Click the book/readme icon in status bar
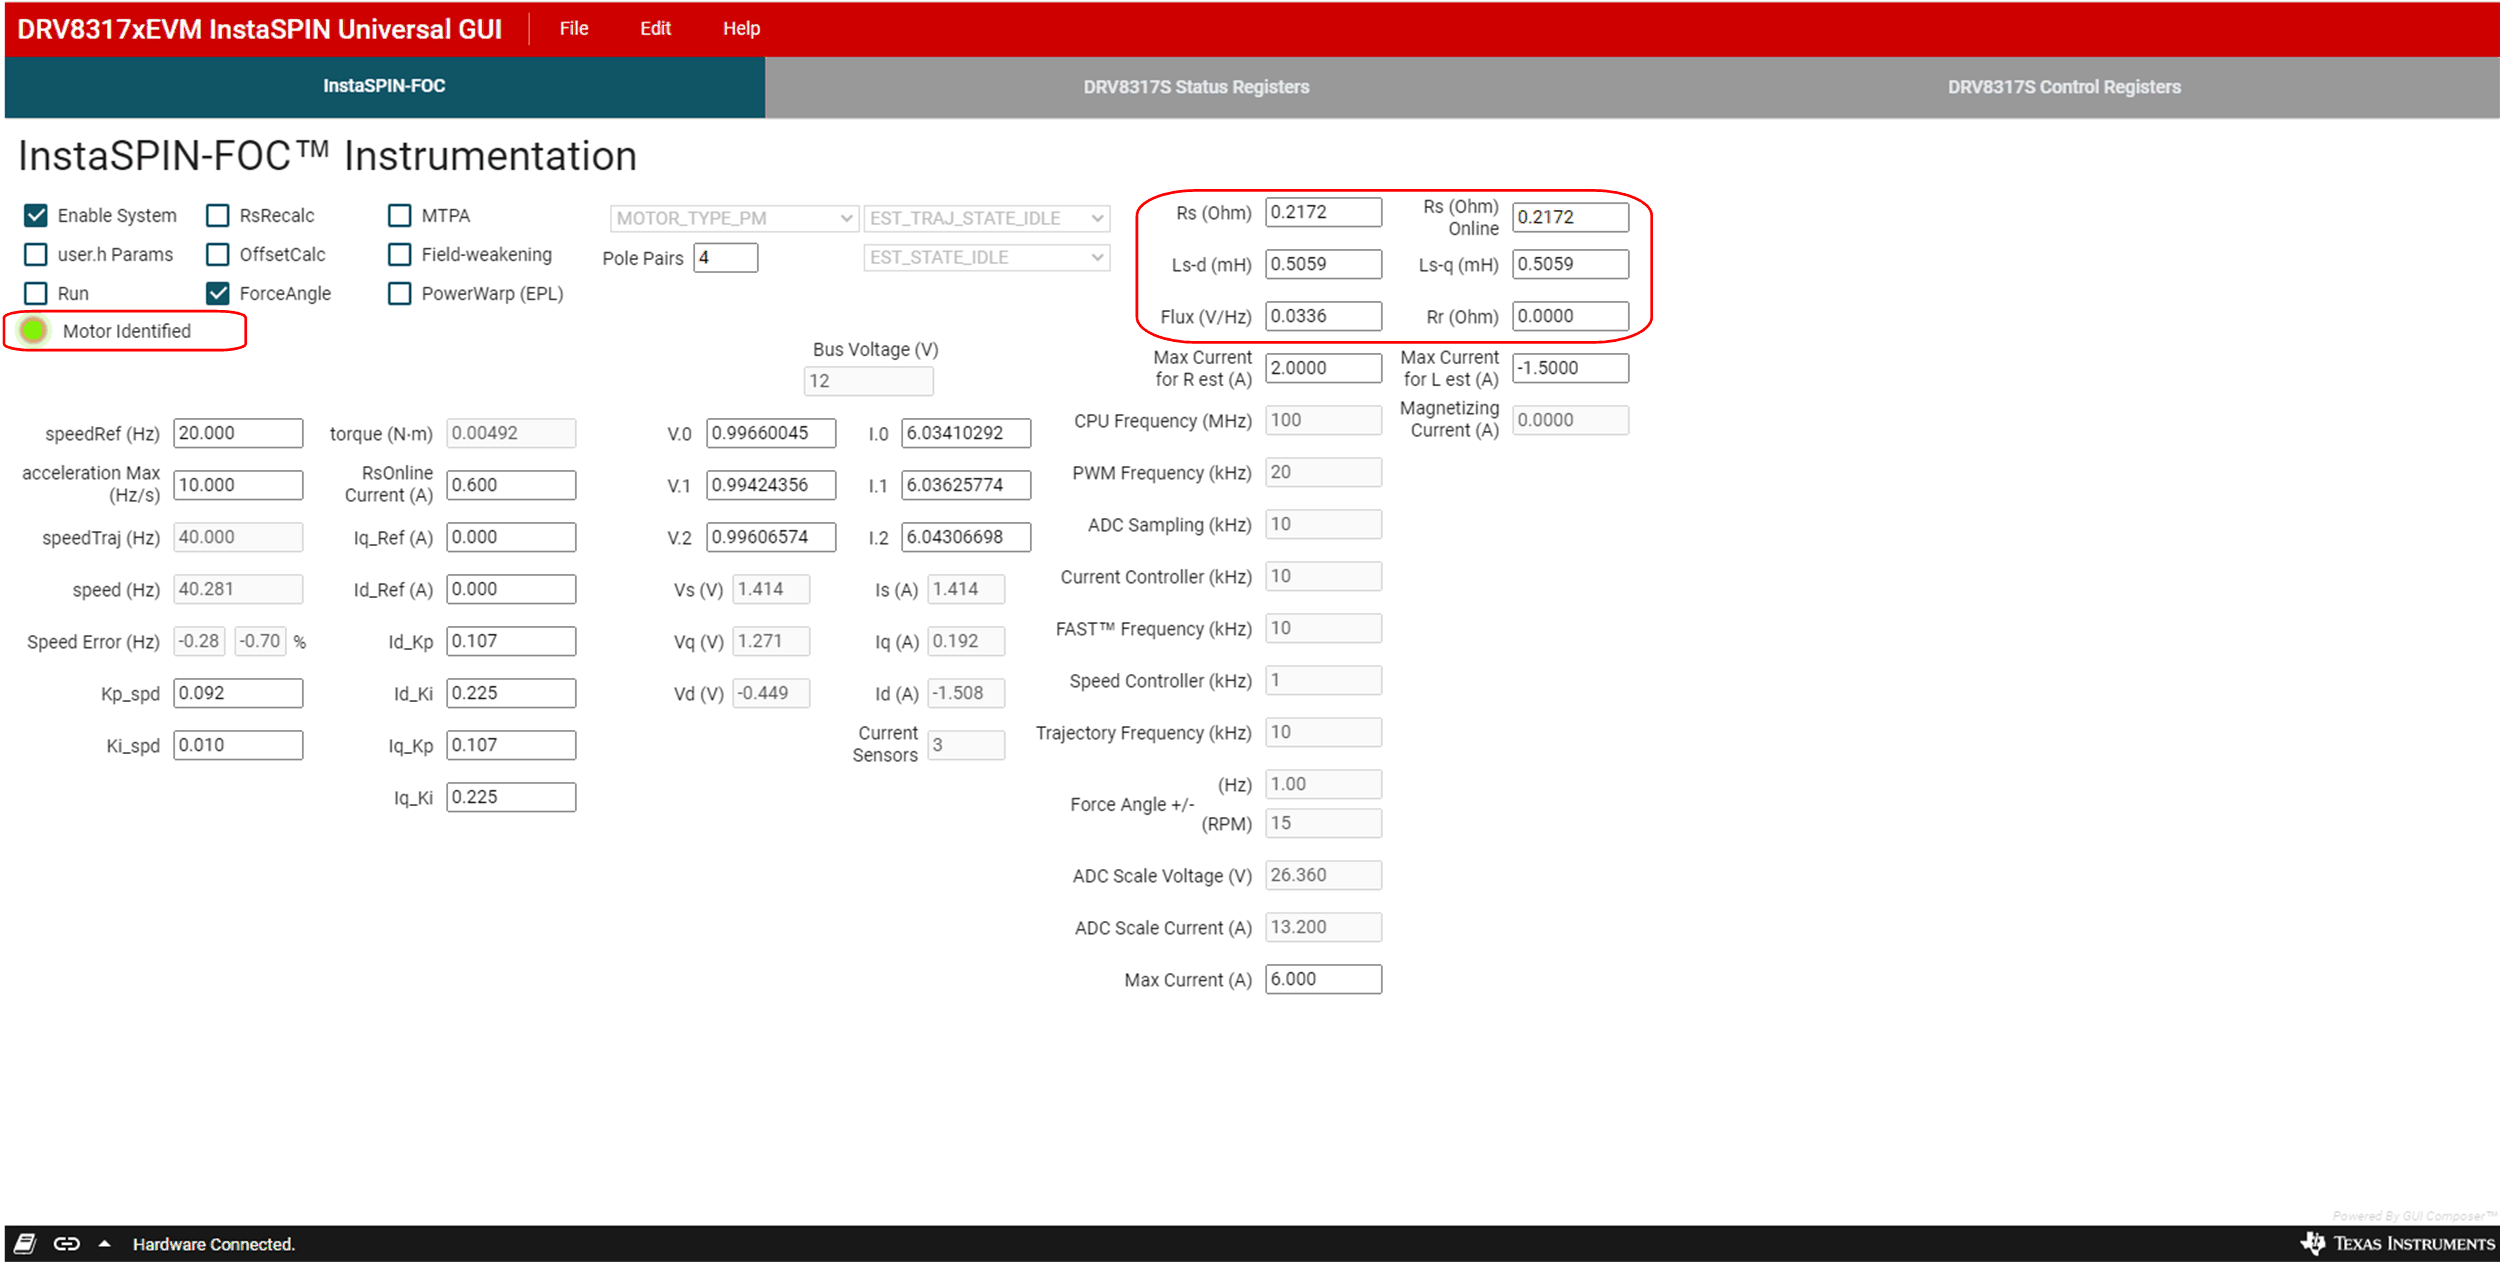This screenshot has width=2503, height=1263. point(25,1243)
